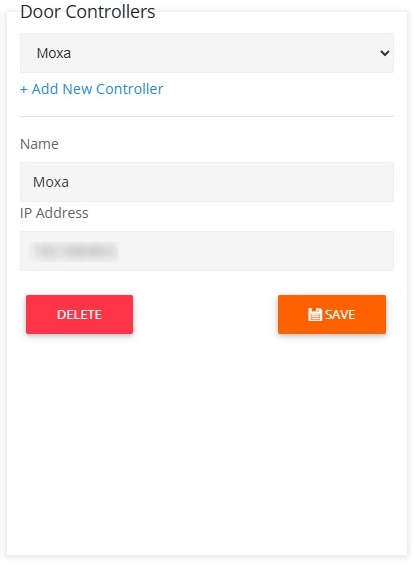Expand the Moxa dropdown chevron arrow
Screen dimensions: 414x566
385,53
